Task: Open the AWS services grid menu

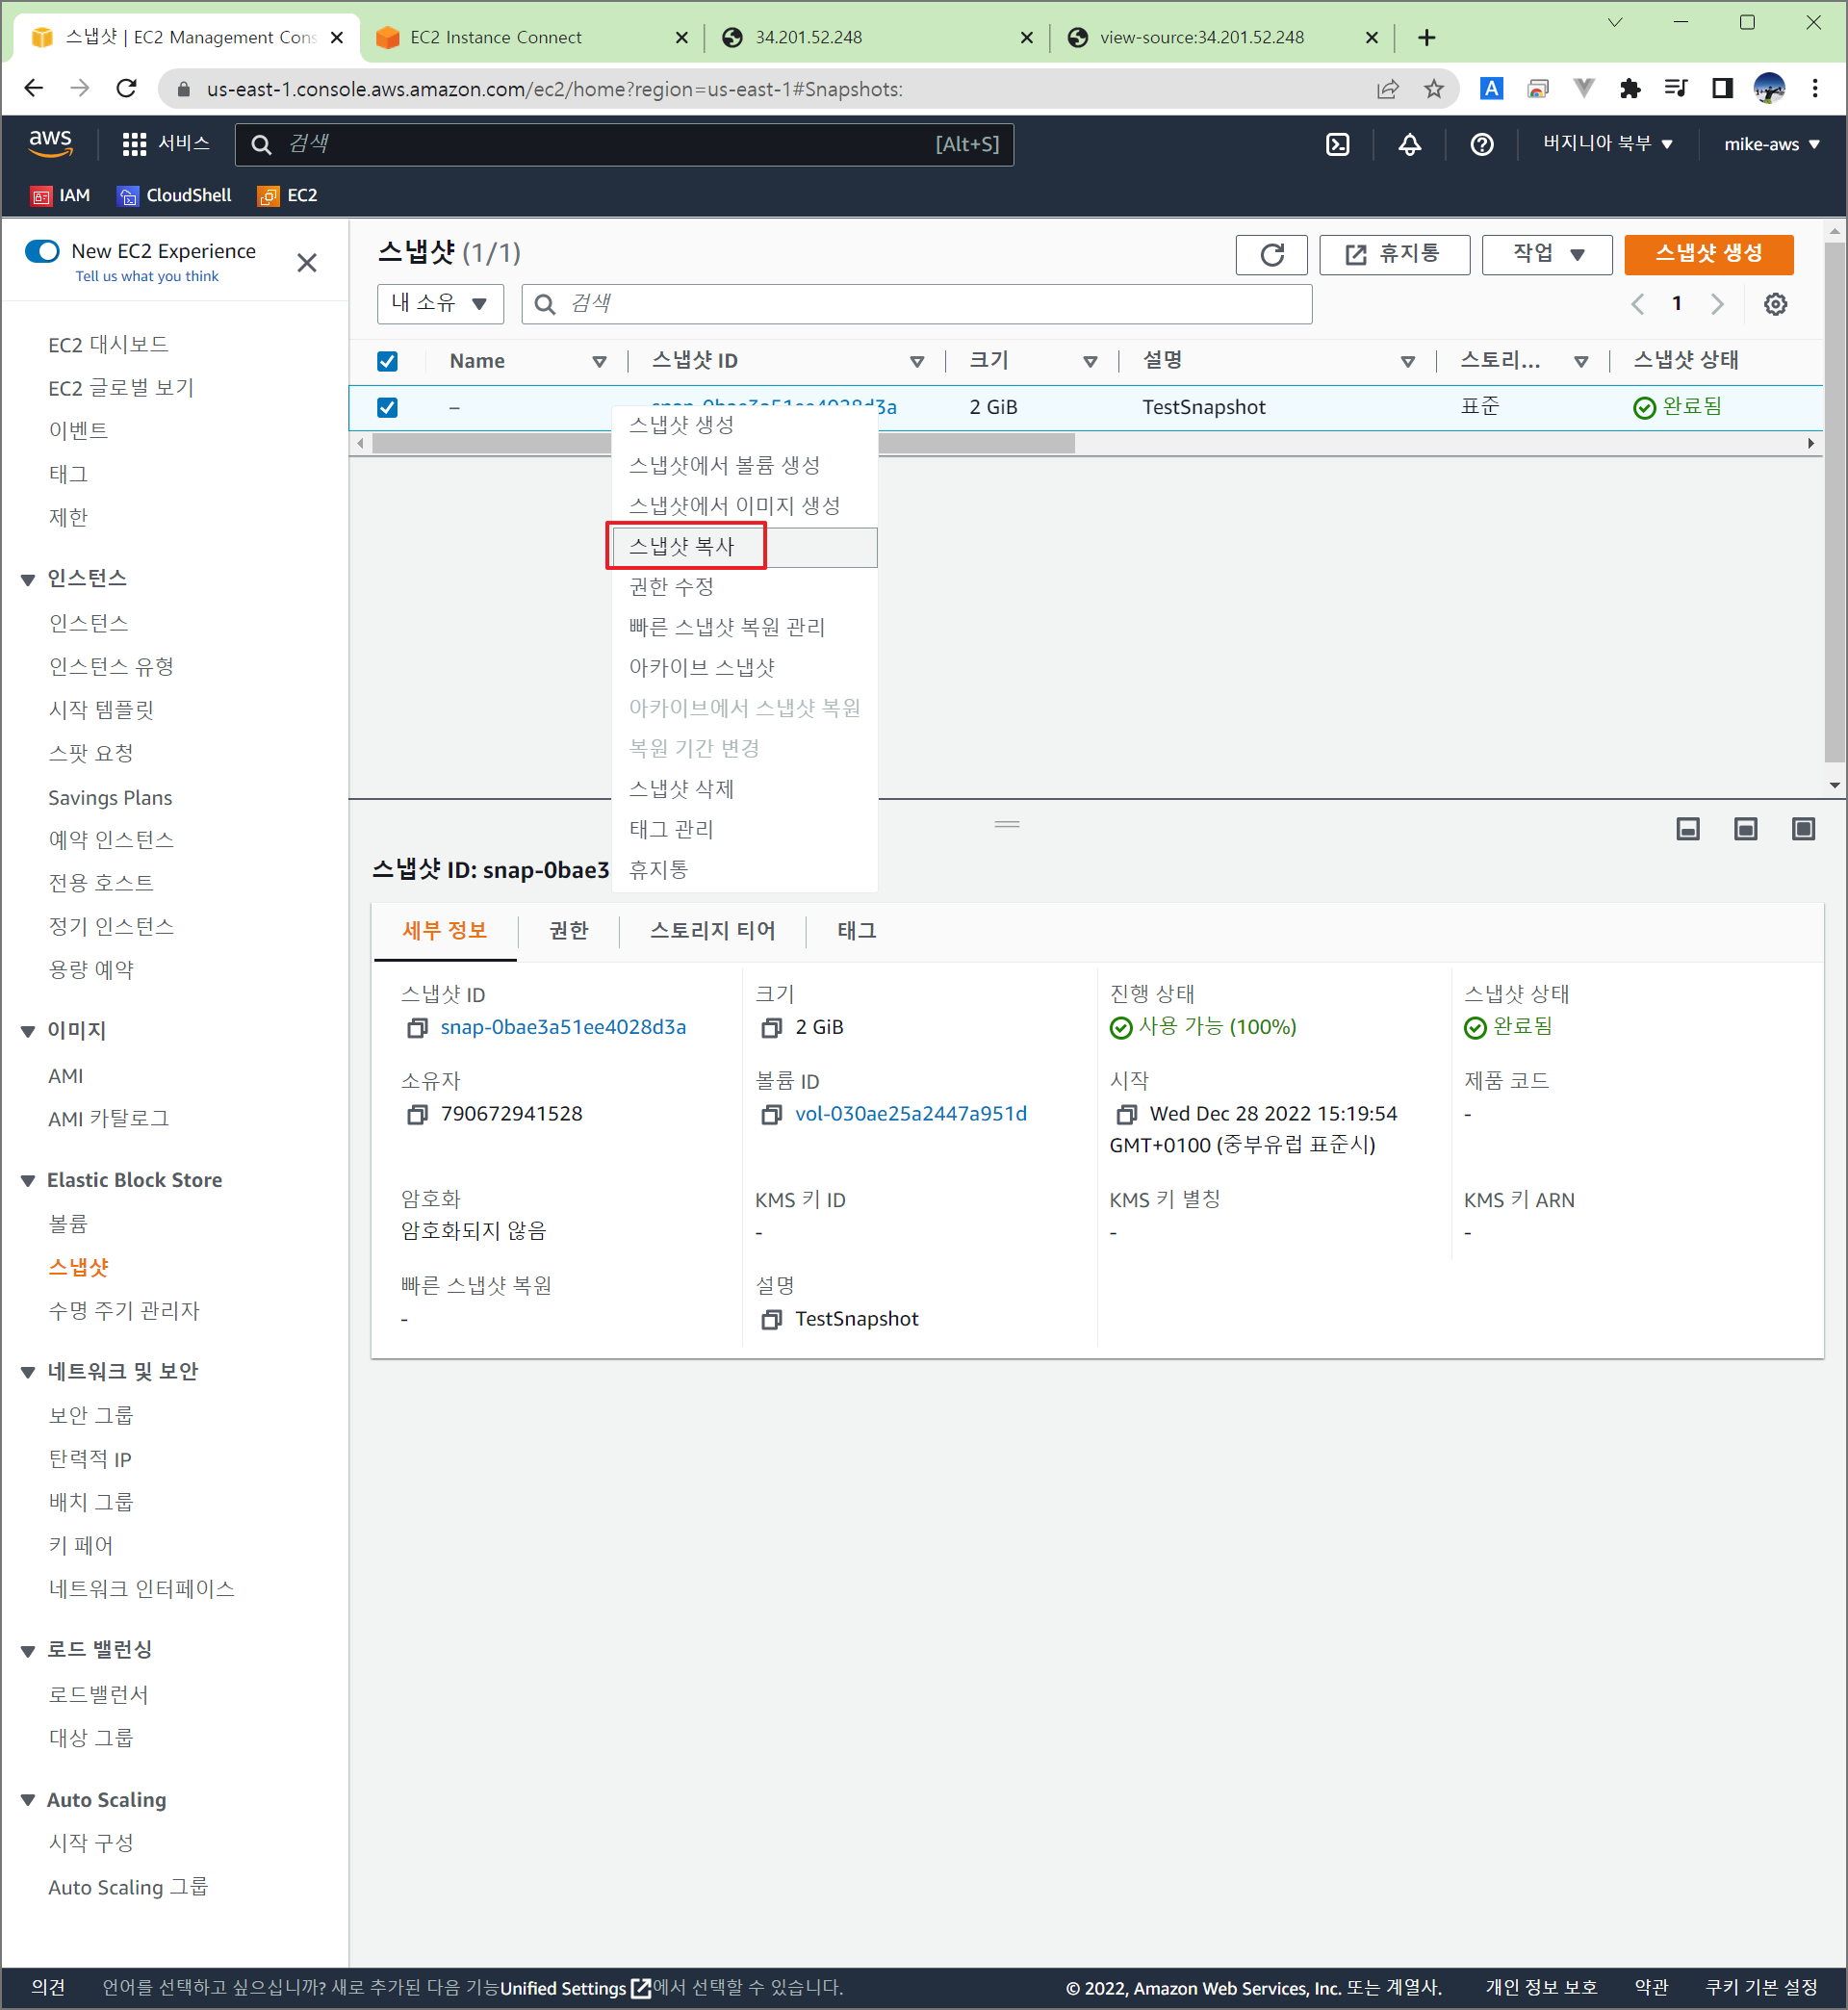Action: tap(134, 144)
